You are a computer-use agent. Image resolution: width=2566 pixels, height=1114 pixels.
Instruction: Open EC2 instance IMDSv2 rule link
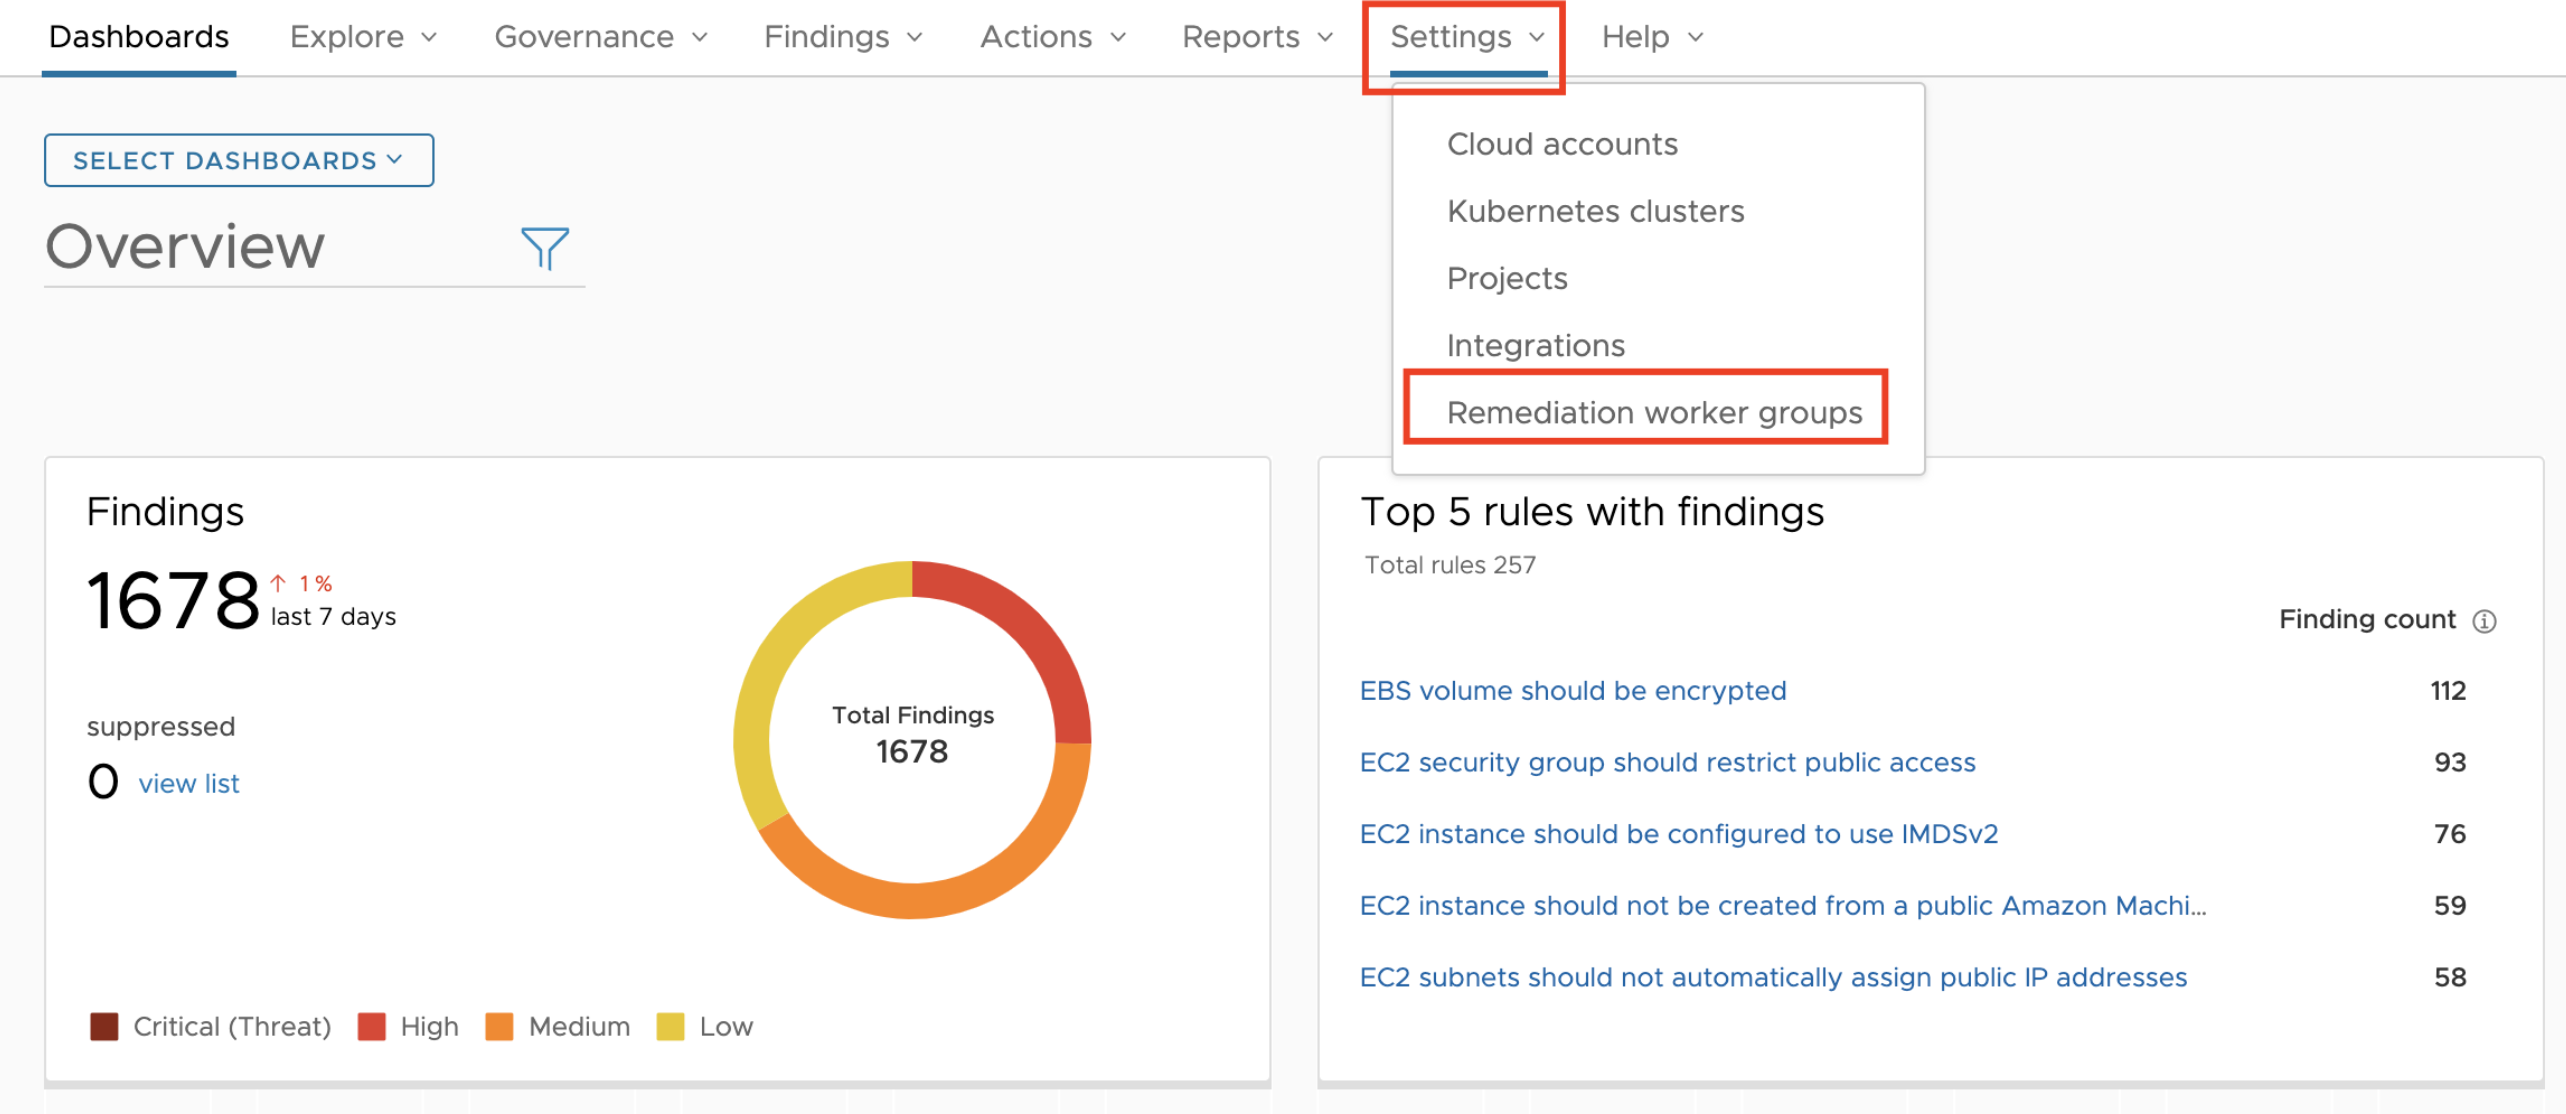[1677, 833]
